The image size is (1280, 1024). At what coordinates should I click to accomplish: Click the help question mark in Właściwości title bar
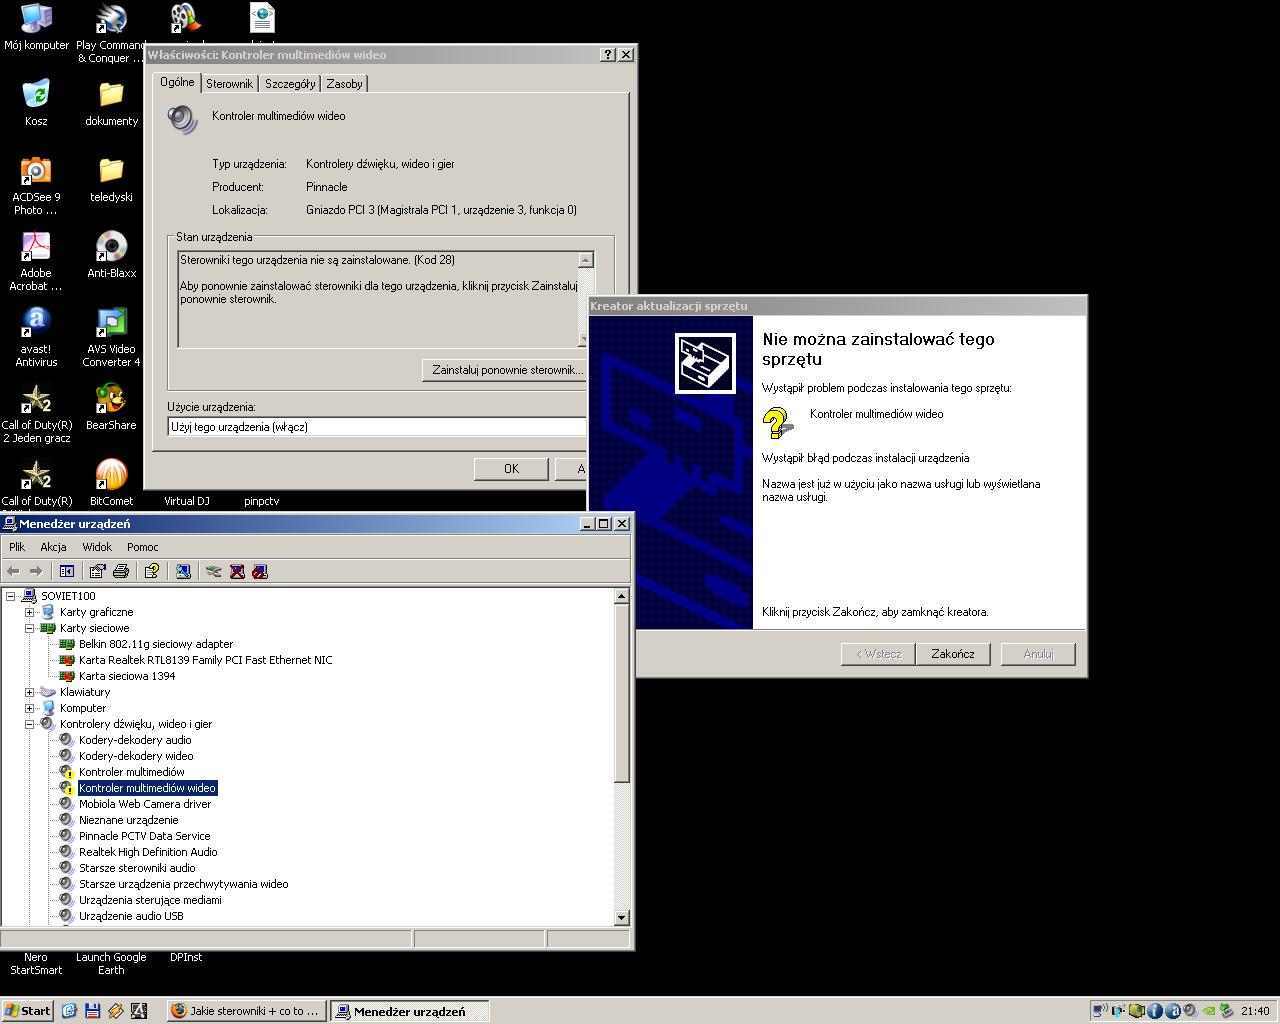point(607,55)
